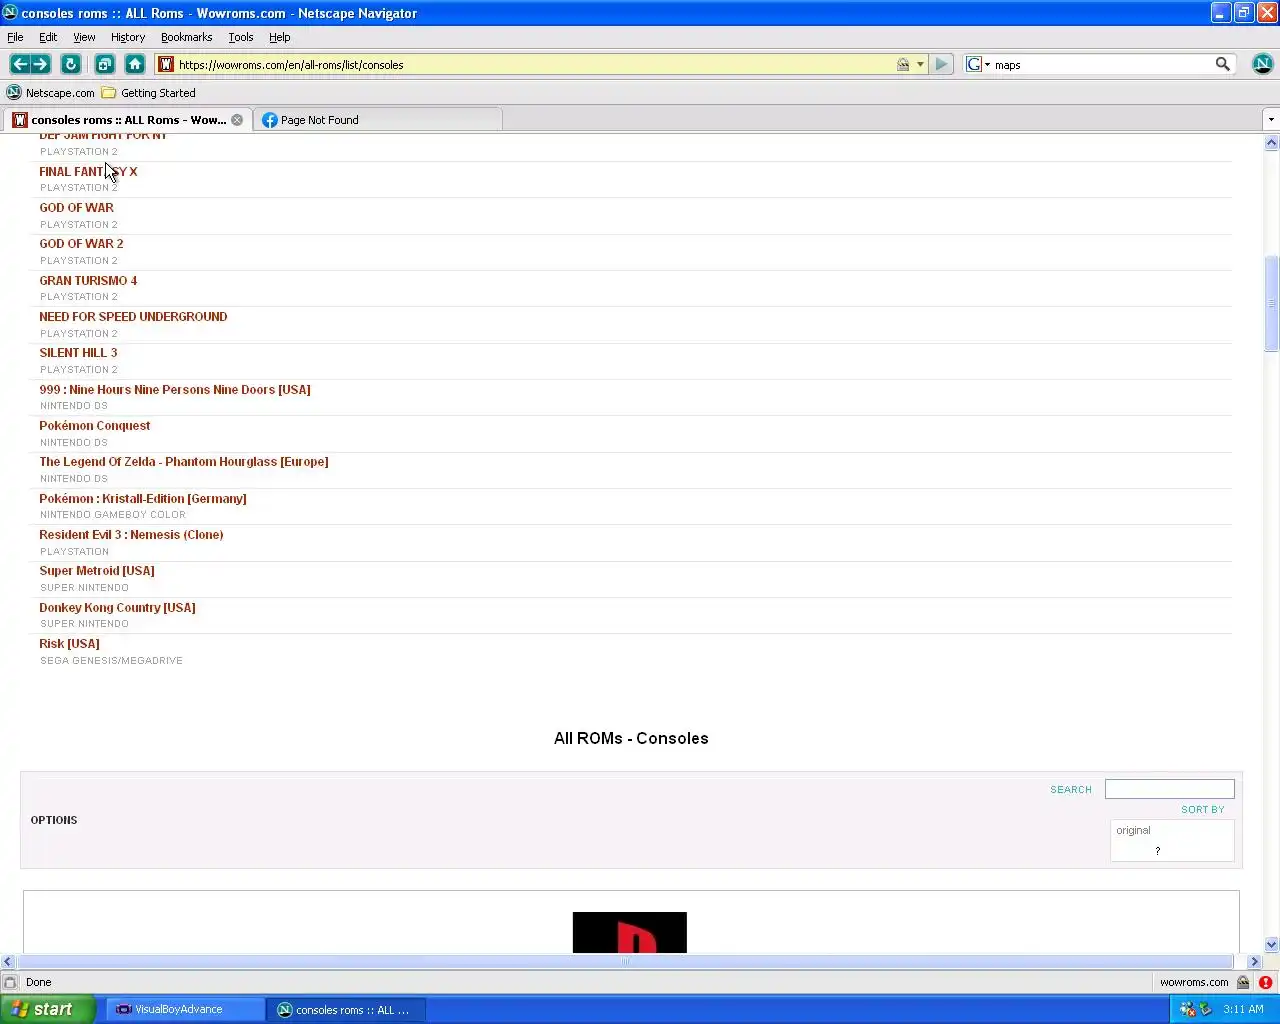Click the vertical scrollbar up arrow

[1272, 143]
